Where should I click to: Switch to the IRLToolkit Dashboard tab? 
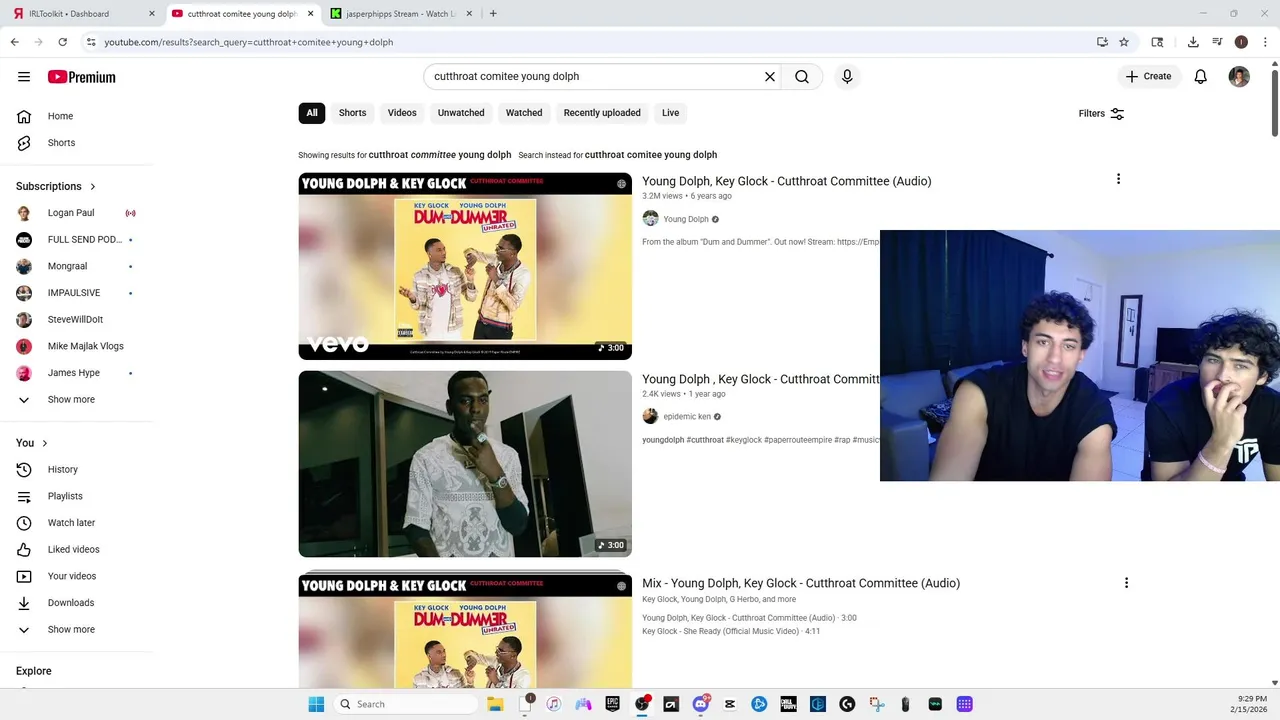82,14
